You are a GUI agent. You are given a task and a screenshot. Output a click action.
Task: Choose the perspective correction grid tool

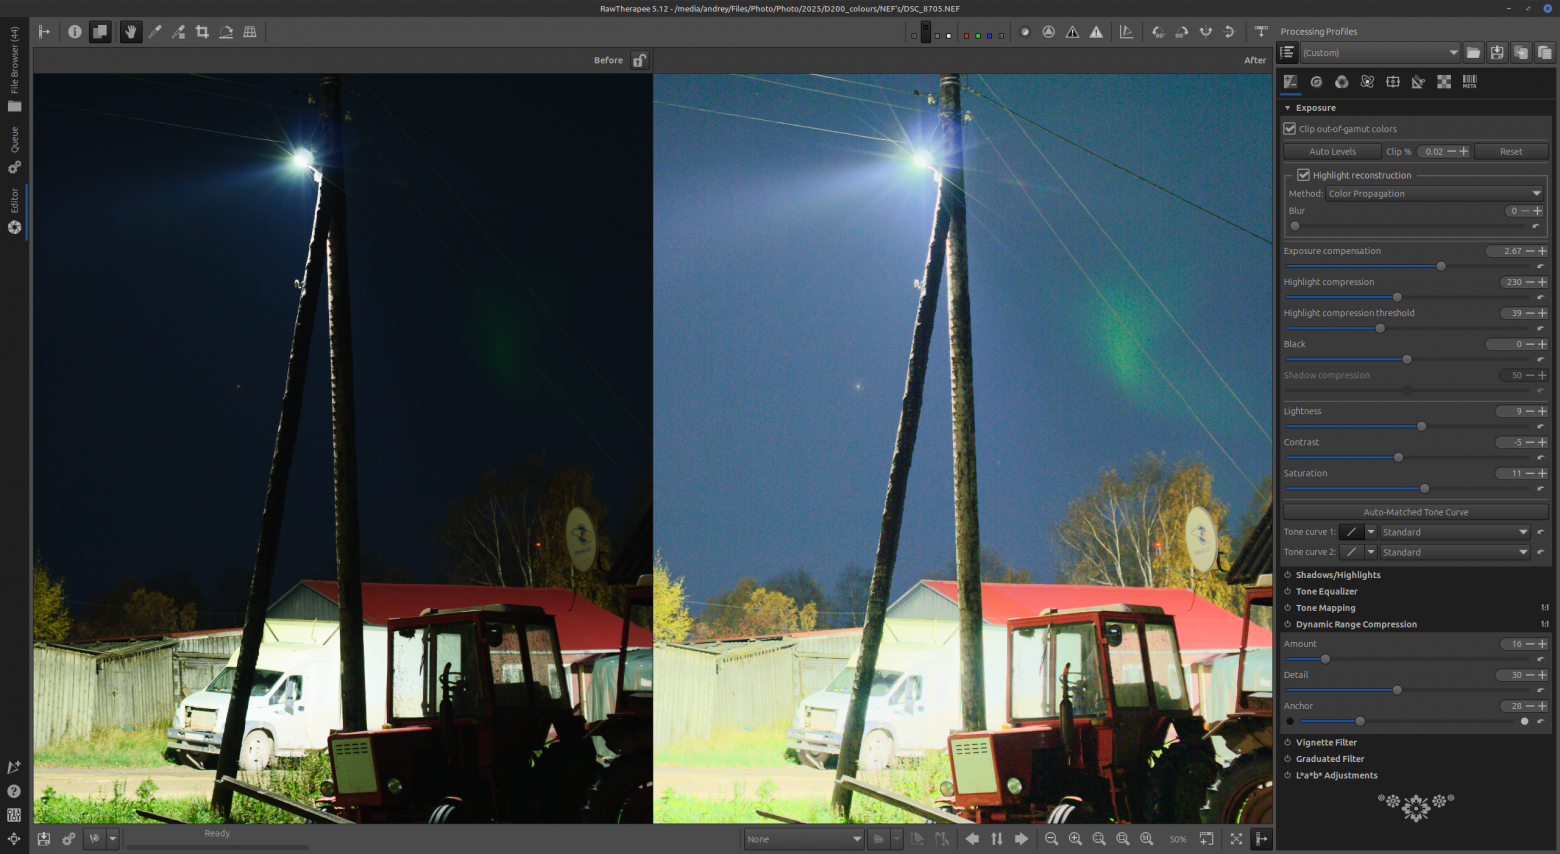(250, 32)
